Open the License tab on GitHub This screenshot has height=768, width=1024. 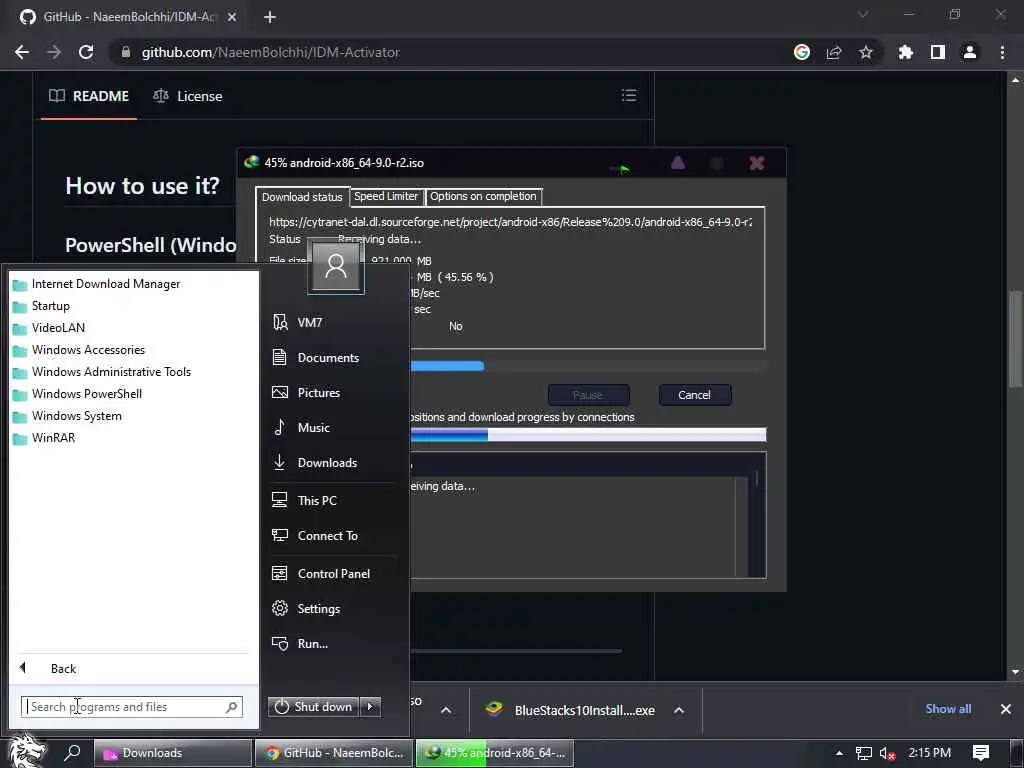click(x=187, y=96)
